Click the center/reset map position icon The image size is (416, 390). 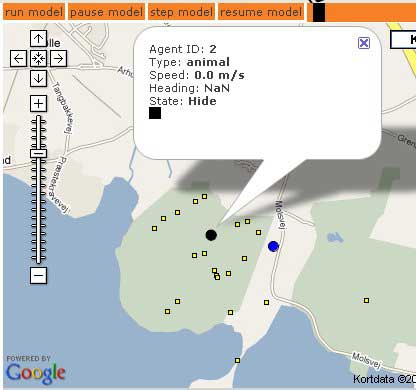coord(38,59)
